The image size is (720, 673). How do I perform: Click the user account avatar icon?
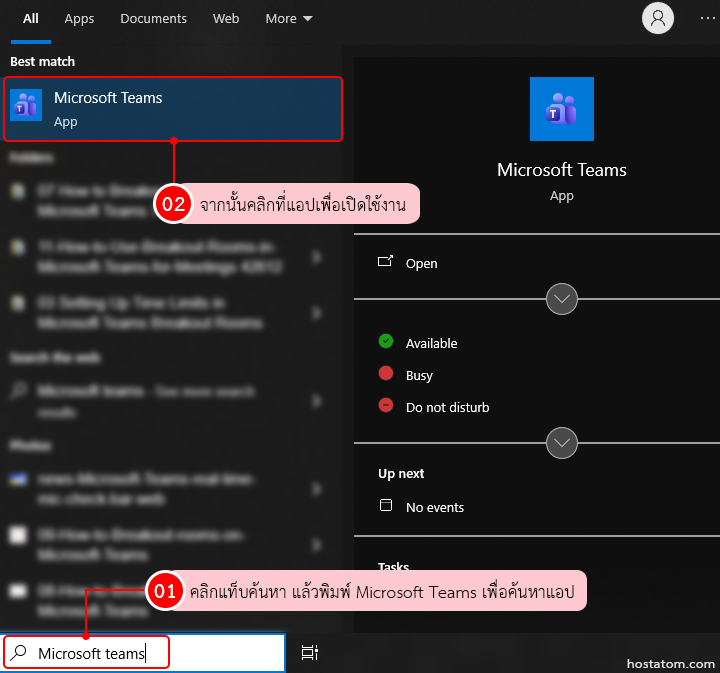[x=658, y=18]
